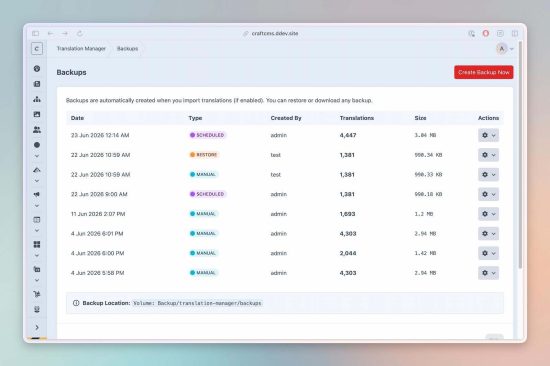Open actions menu for 4 Jun 6:01 PM backup
550x366 pixels.
tap(488, 233)
